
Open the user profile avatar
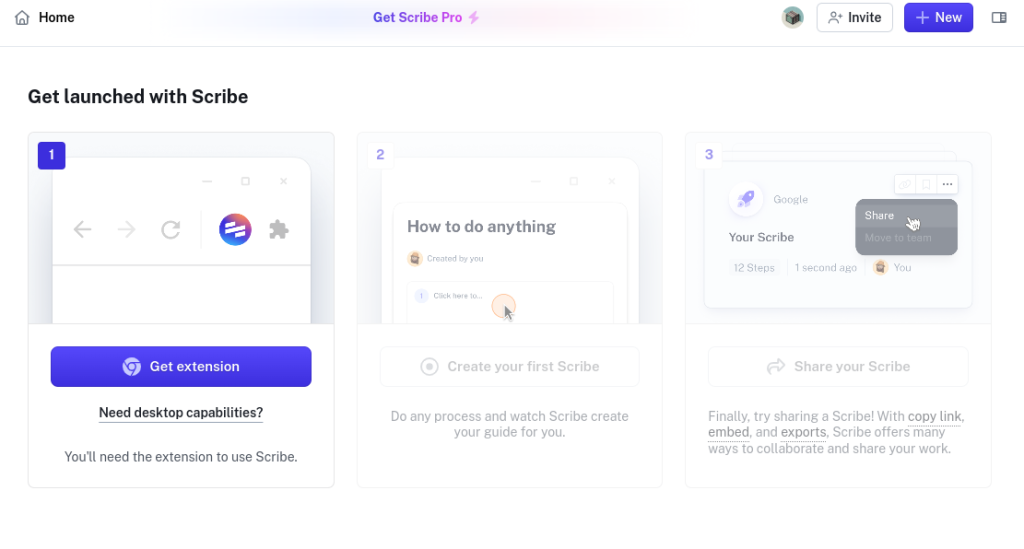(x=793, y=17)
